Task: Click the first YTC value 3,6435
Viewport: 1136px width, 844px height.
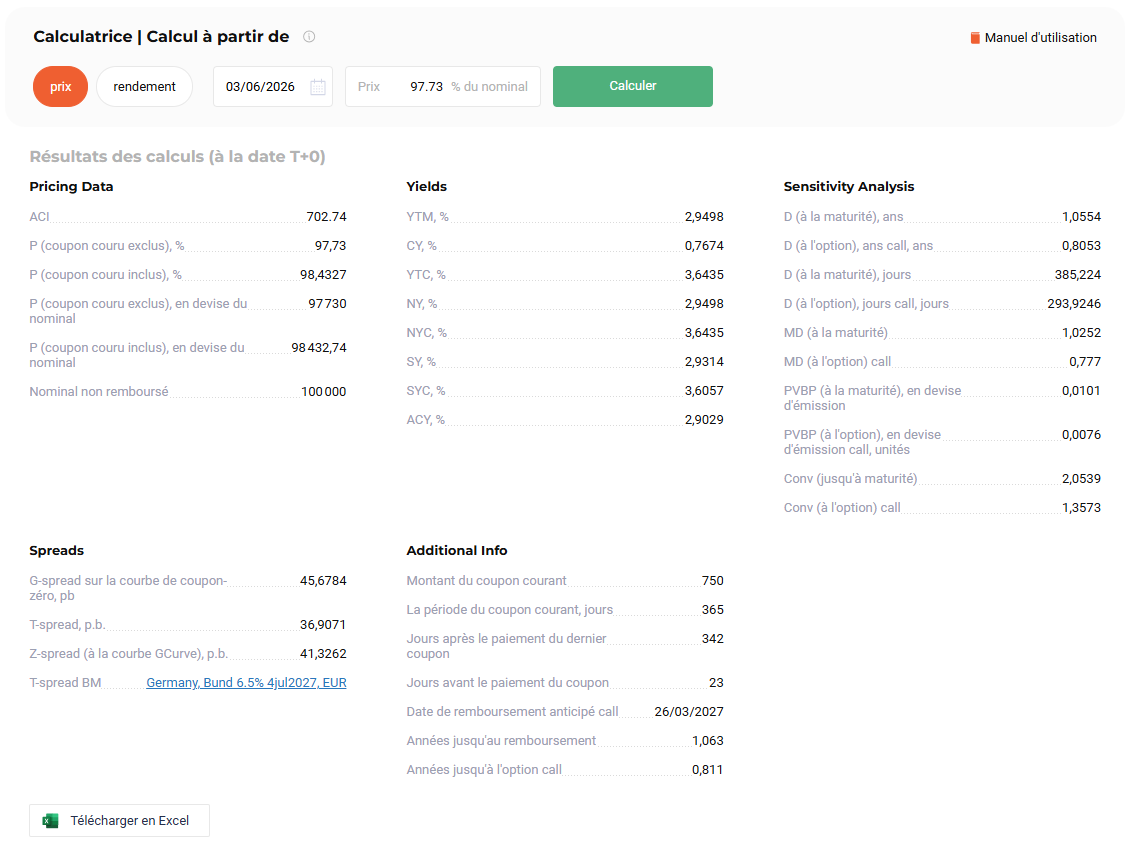Action: [x=704, y=275]
